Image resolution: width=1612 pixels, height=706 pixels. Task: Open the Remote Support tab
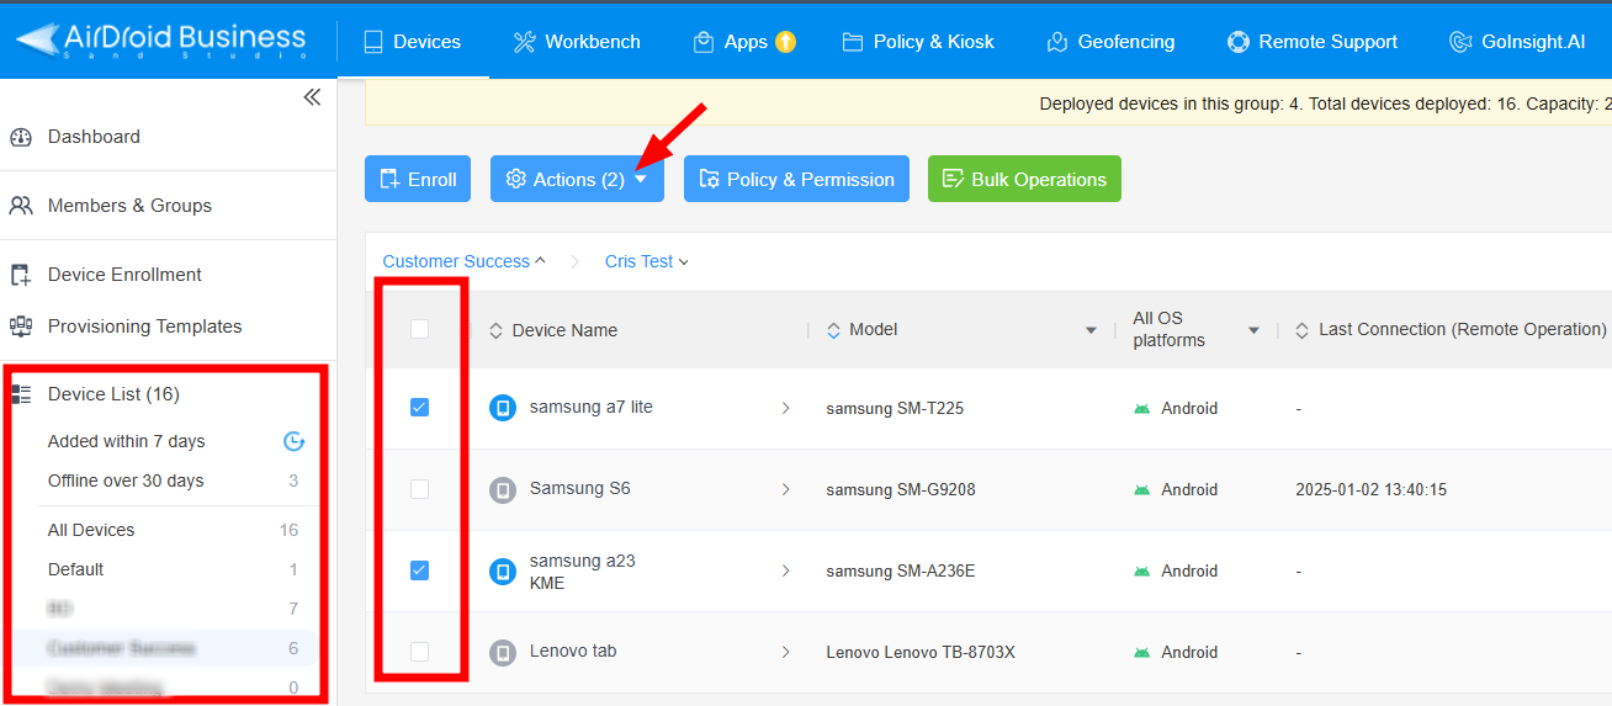pos(1312,42)
